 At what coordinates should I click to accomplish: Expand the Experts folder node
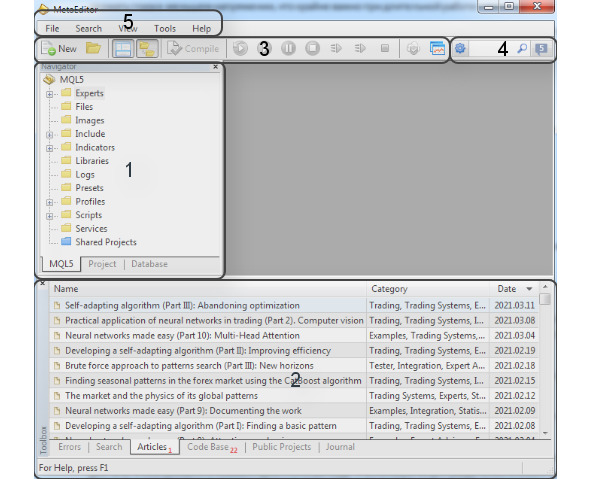(x=49, y=94)
